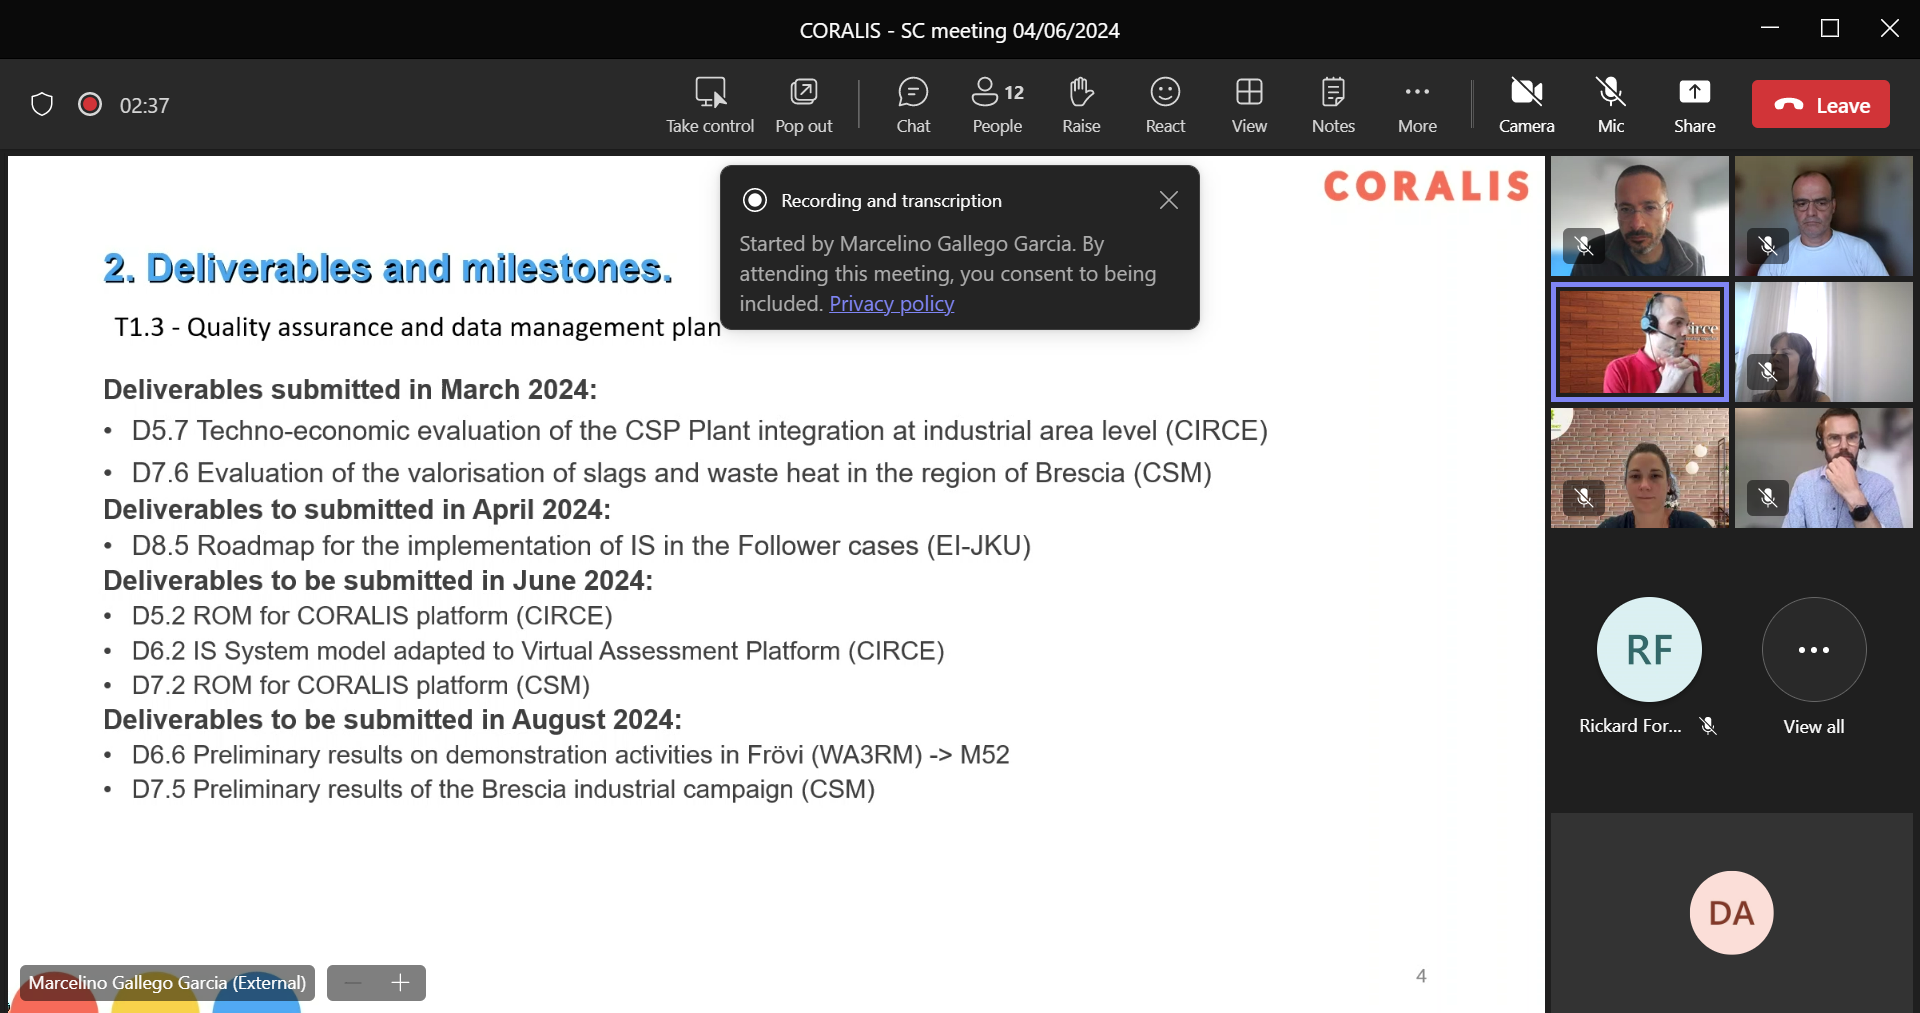The image size is (1920, 1013).
Task: Raise your hand
Action: tap(1081, 105)
